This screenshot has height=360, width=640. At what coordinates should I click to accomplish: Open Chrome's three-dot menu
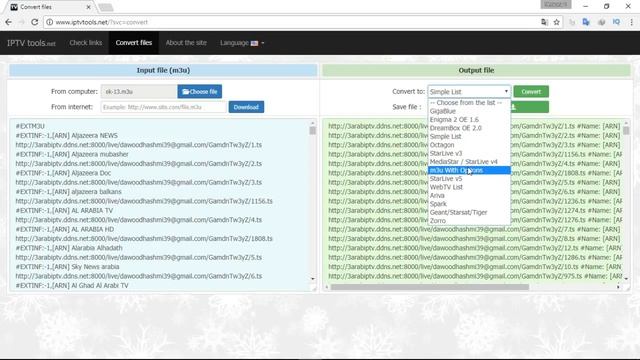(x=631, y=22)
